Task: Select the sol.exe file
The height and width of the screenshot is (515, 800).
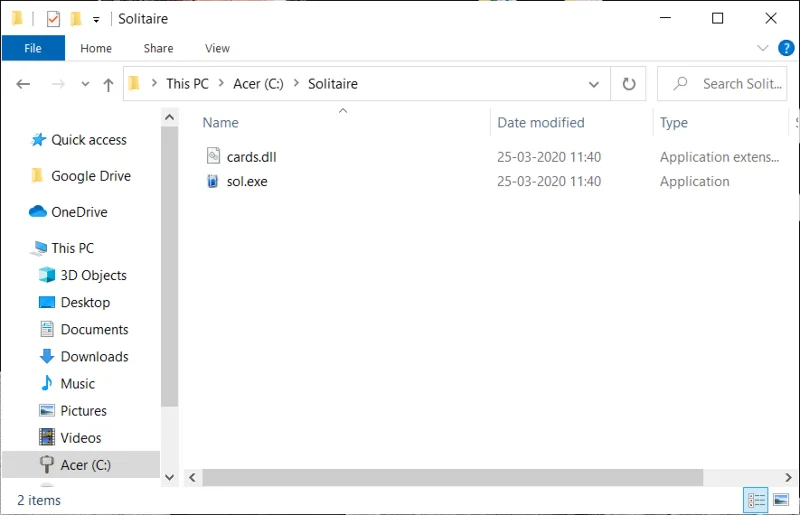Action: point(247,181)
